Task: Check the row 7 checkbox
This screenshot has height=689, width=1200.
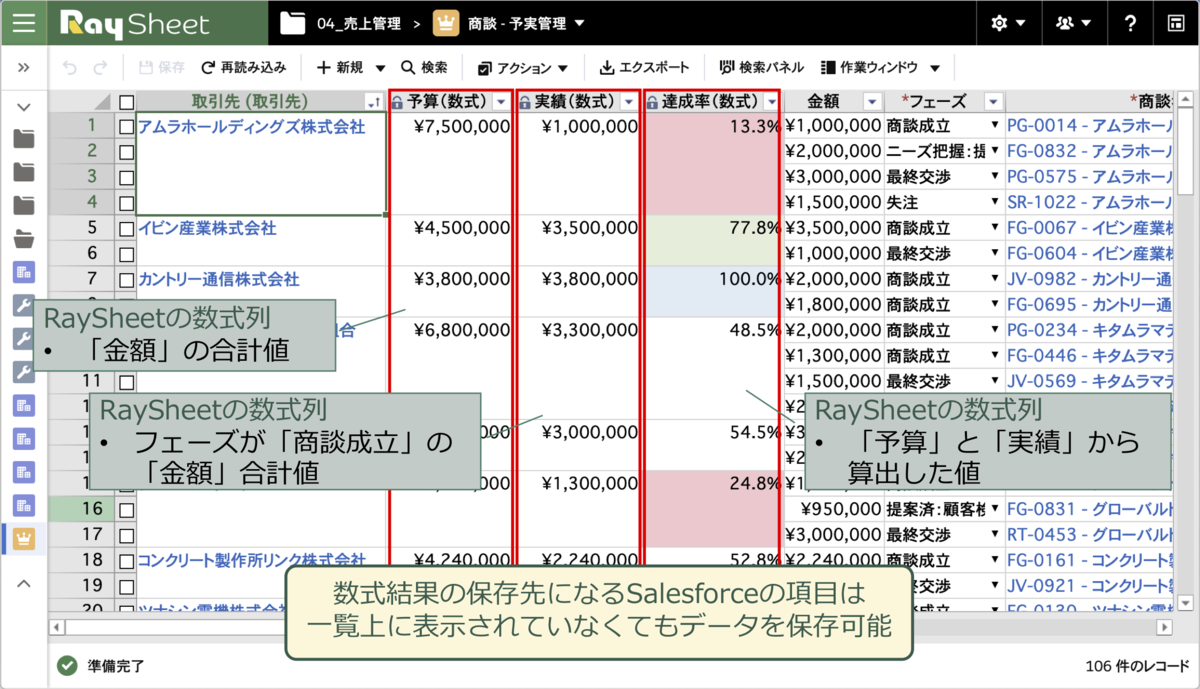Action: point(126,280)
